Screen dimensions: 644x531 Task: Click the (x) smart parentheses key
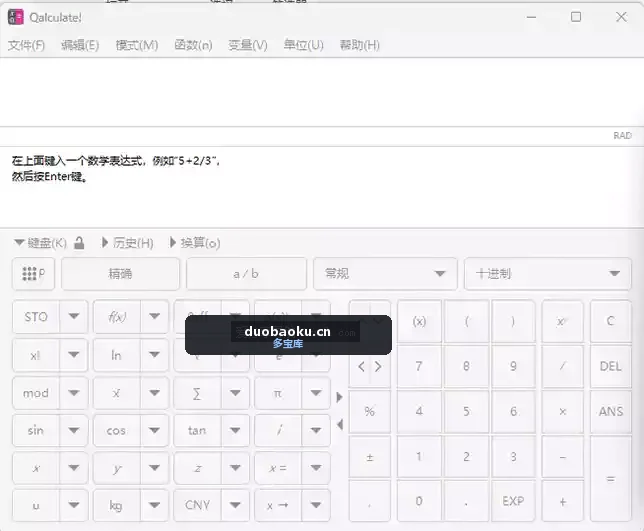419,321
